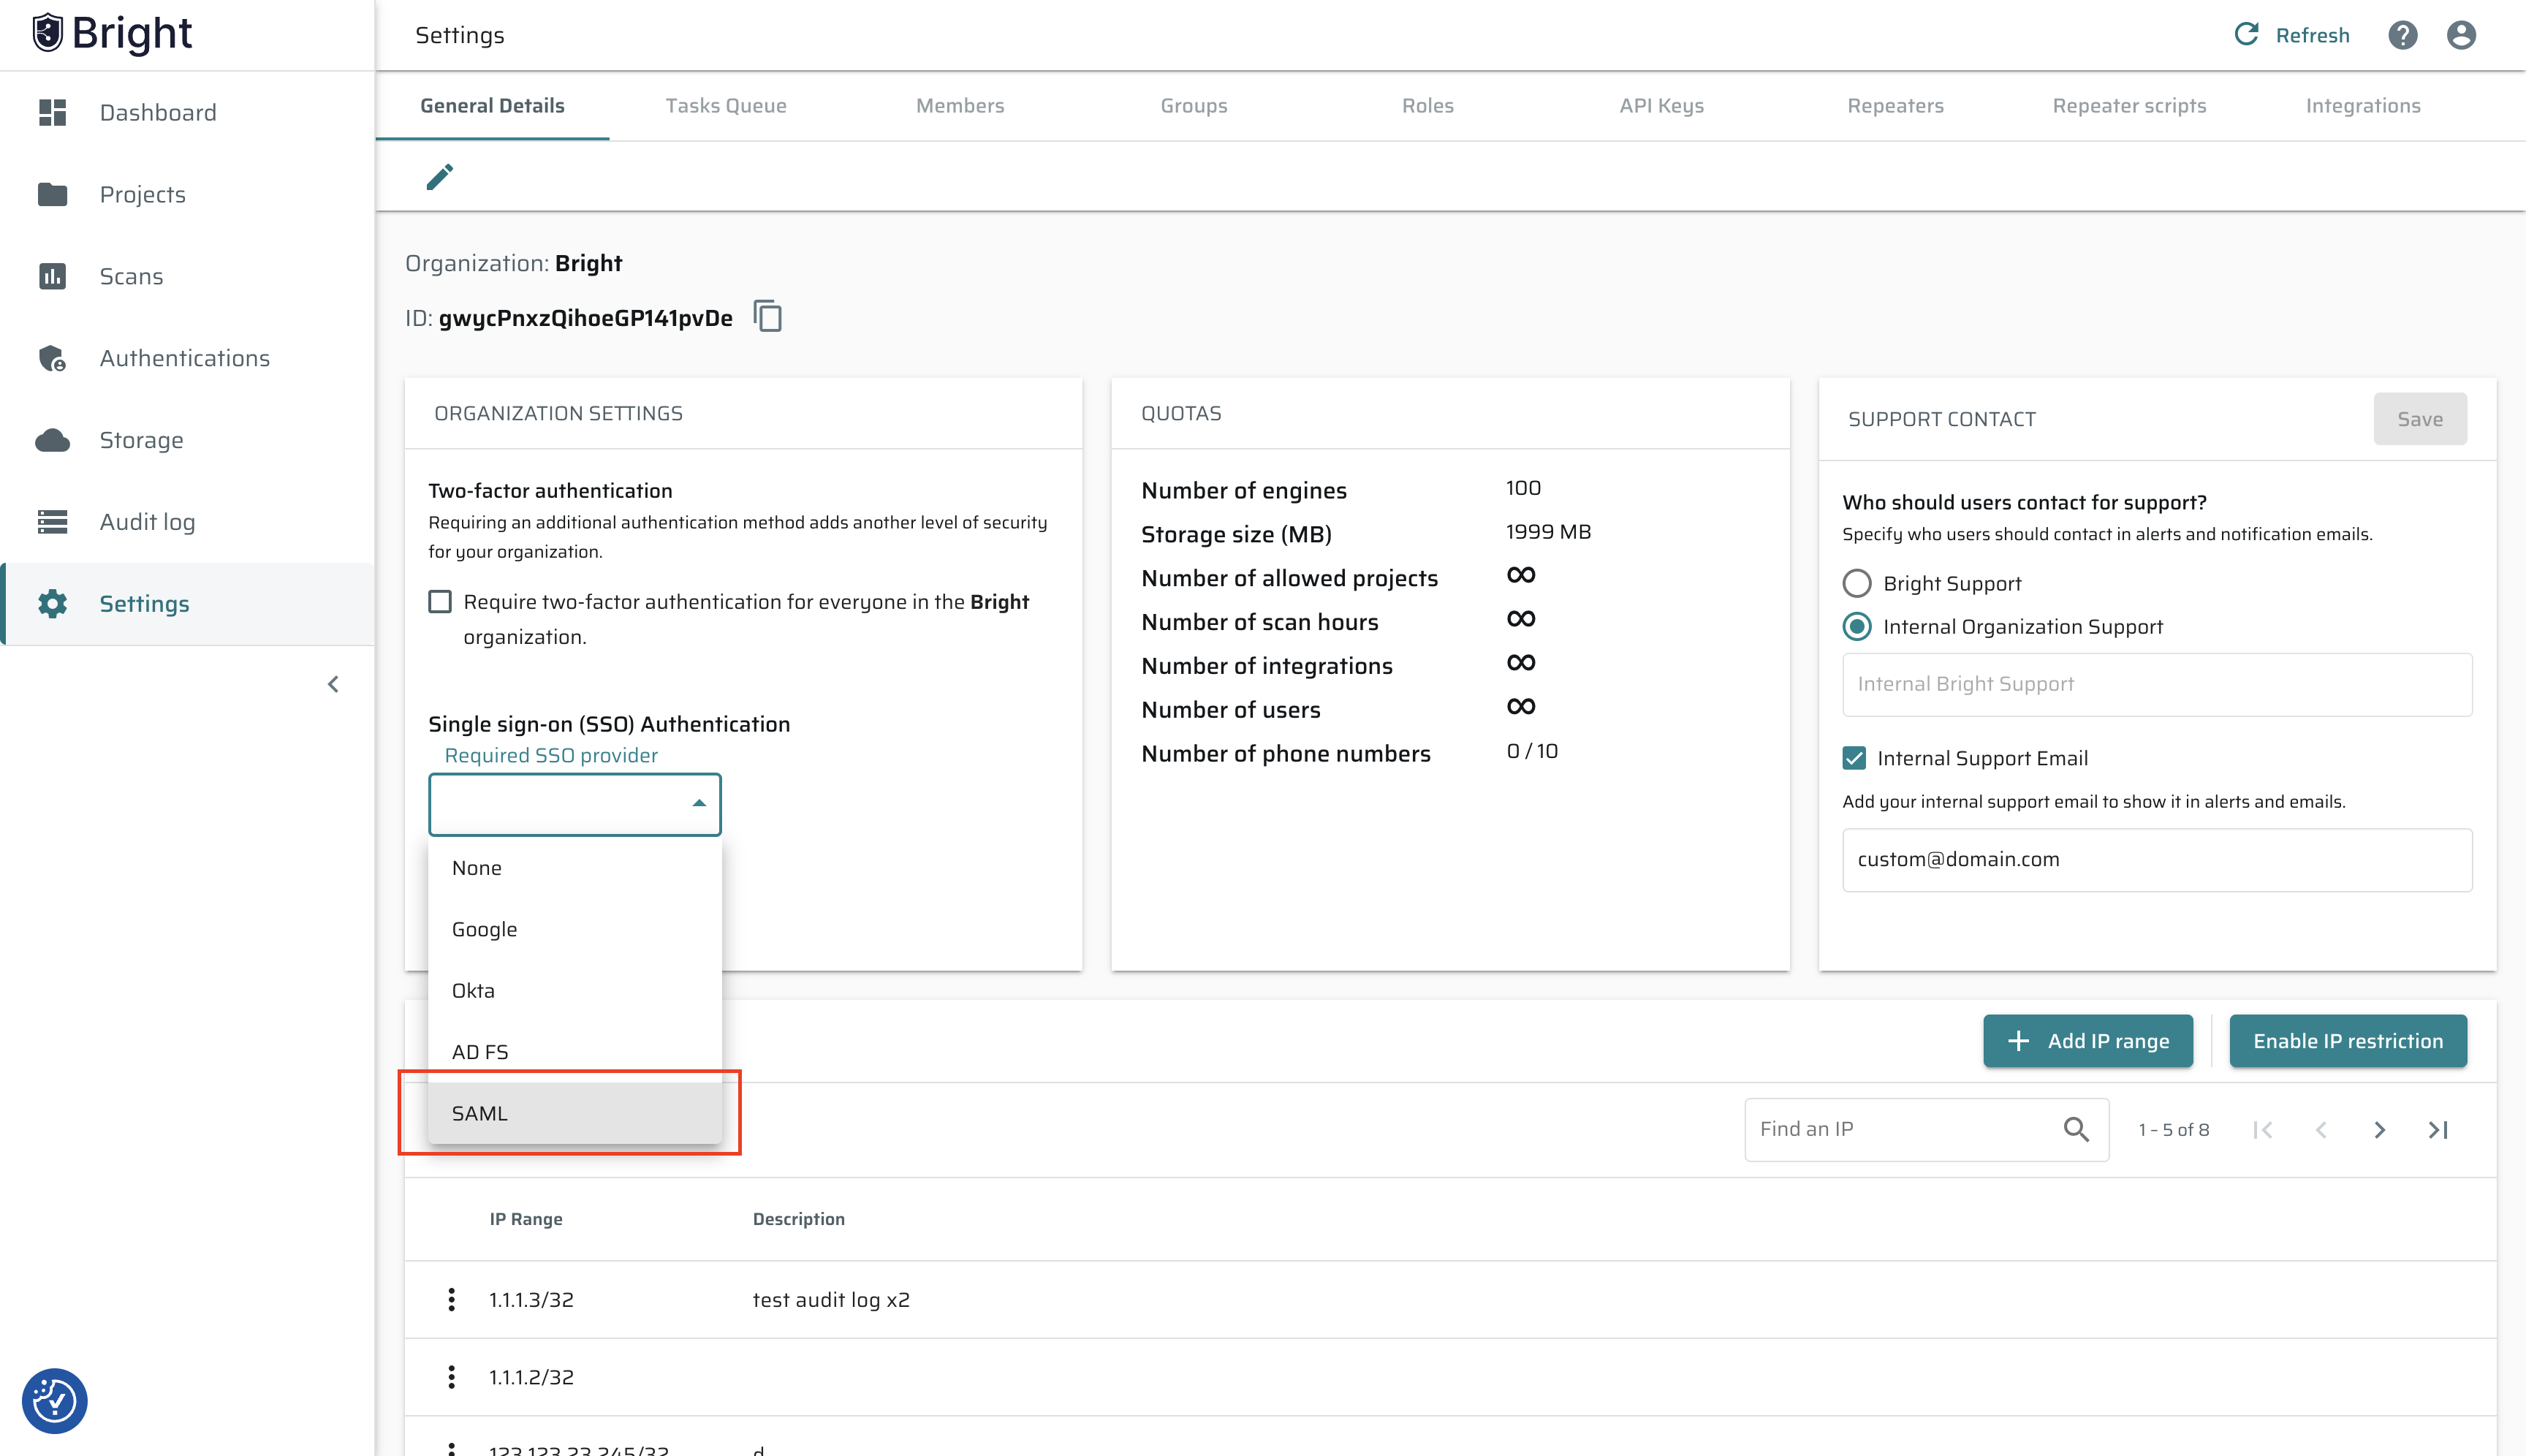The height and width of the screenshot is (1456, 2526).
Task: Choose SAML as SSO provider
Action: pyautogui.click(x=575, y=1113)
